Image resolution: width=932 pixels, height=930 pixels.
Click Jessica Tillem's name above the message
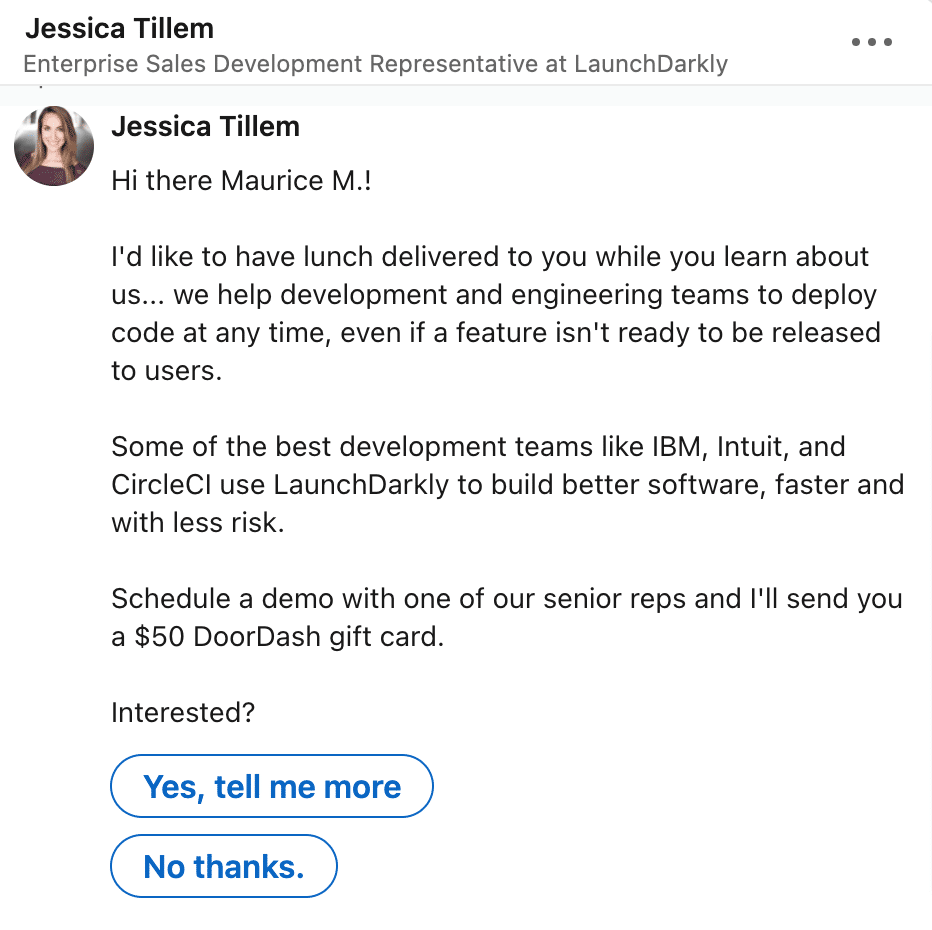(205, 126)
